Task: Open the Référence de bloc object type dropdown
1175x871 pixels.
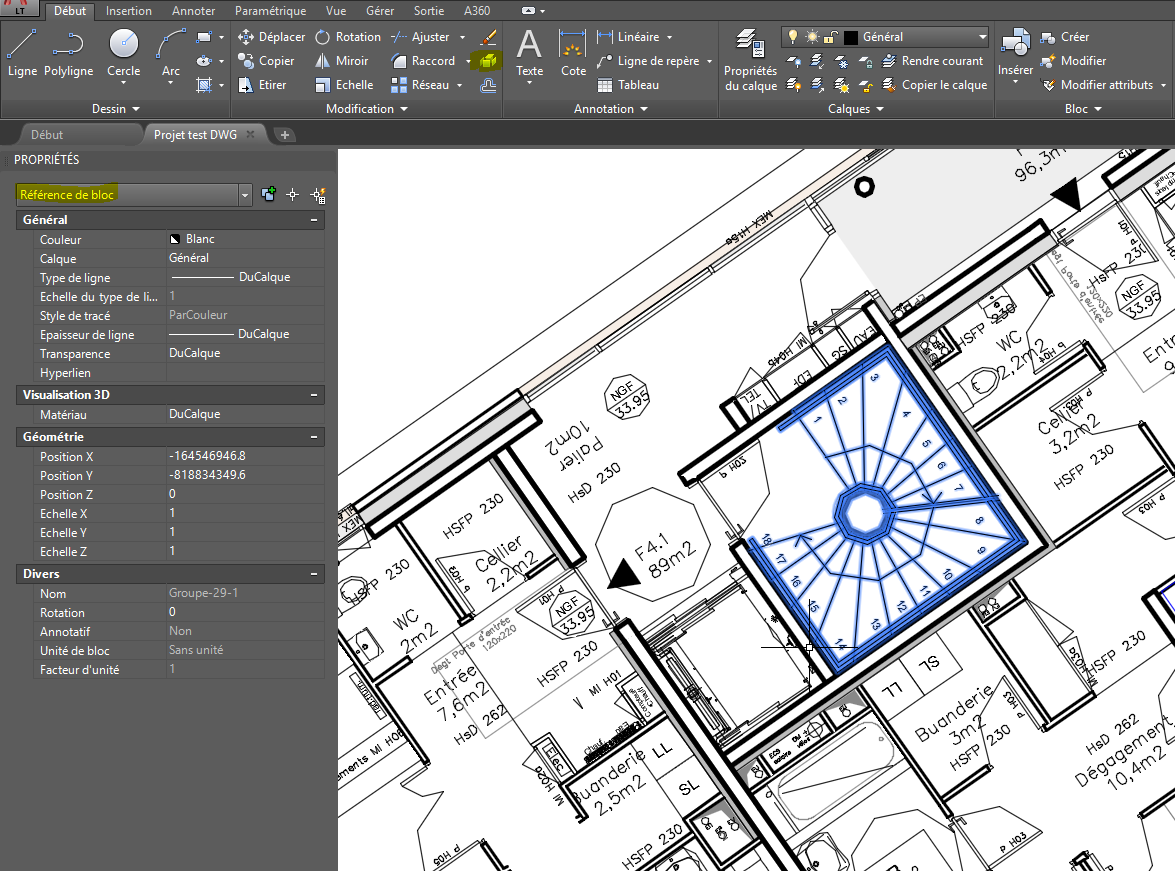Action: 245,195
